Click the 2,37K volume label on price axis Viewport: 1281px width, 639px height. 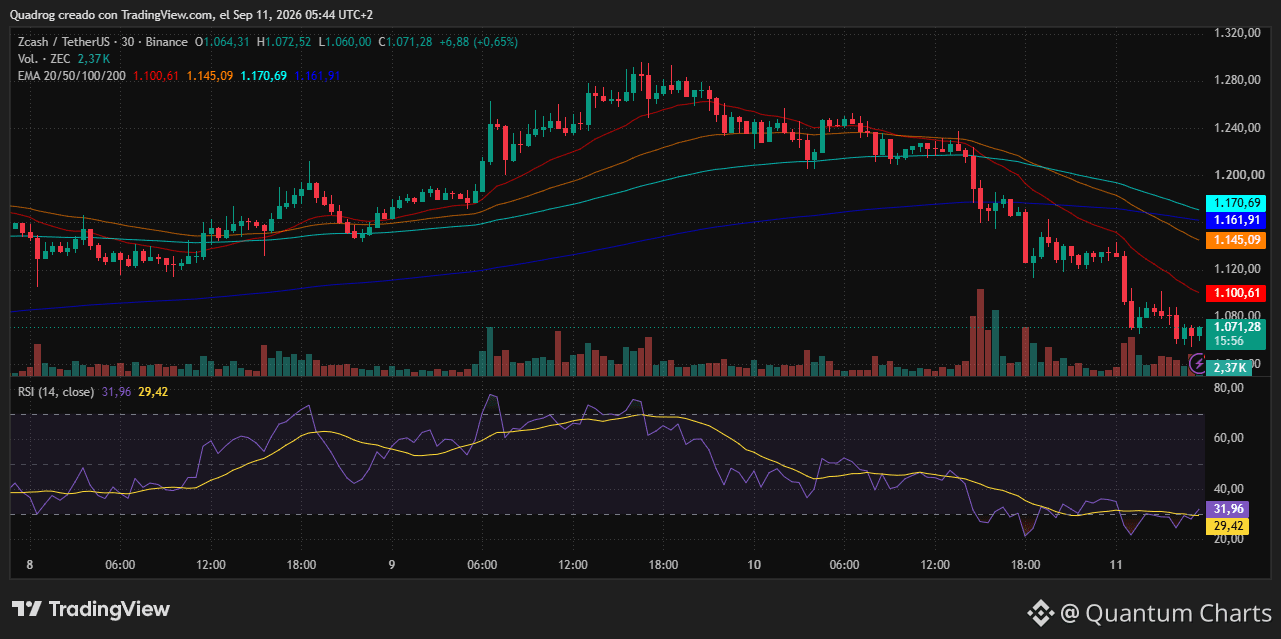(1229, 368)
